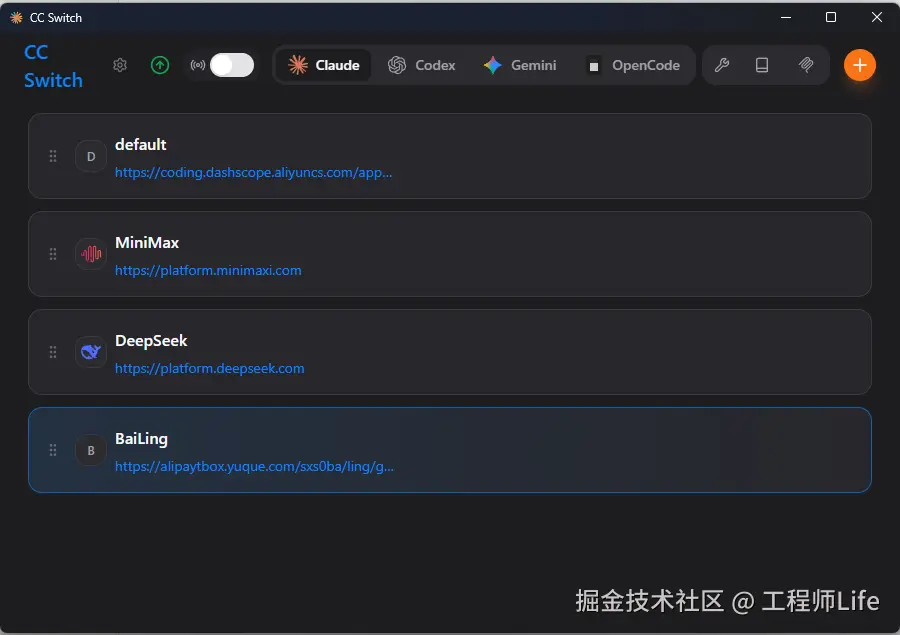
Task: Click the drag handle on the MiniMax row
Action: tap(53, 254)
